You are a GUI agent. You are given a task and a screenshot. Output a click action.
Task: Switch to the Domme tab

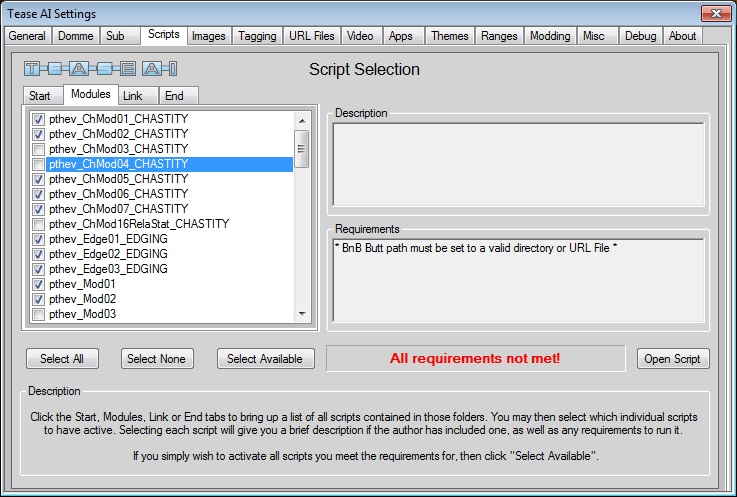tap(75, 36)
